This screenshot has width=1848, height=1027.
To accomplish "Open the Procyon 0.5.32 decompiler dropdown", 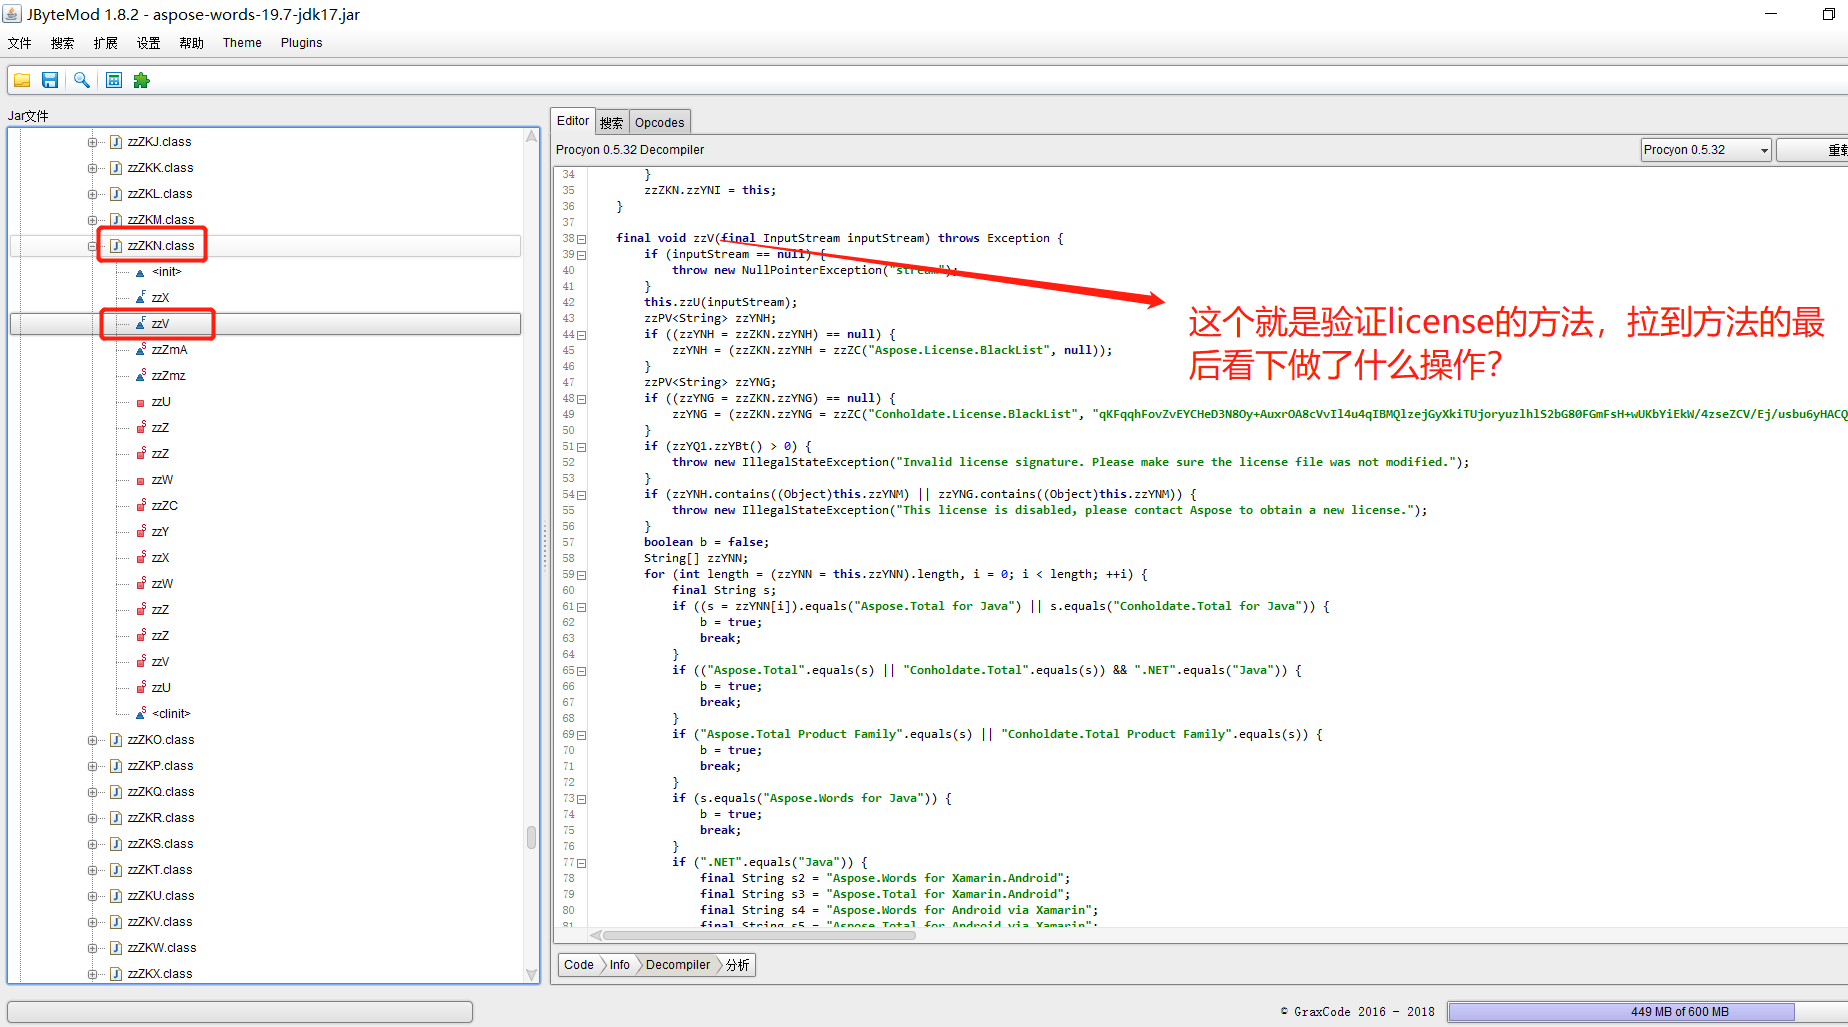I will pos(1705,150).
